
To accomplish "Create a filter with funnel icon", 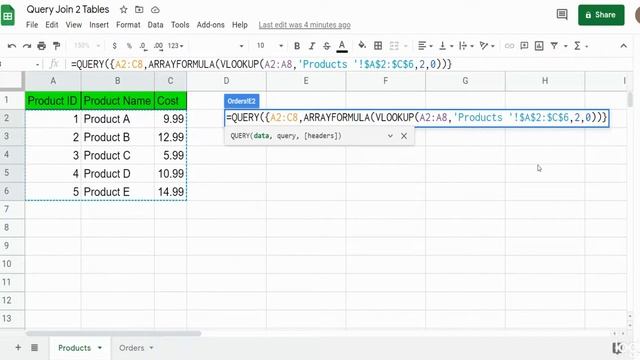I will click(554, 46).
